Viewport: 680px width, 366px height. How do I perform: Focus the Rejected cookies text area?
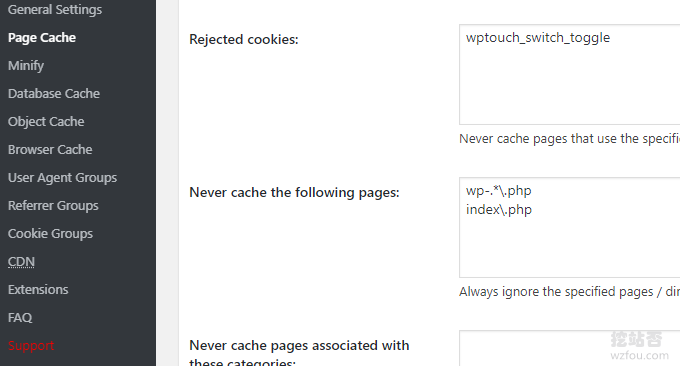570,75
